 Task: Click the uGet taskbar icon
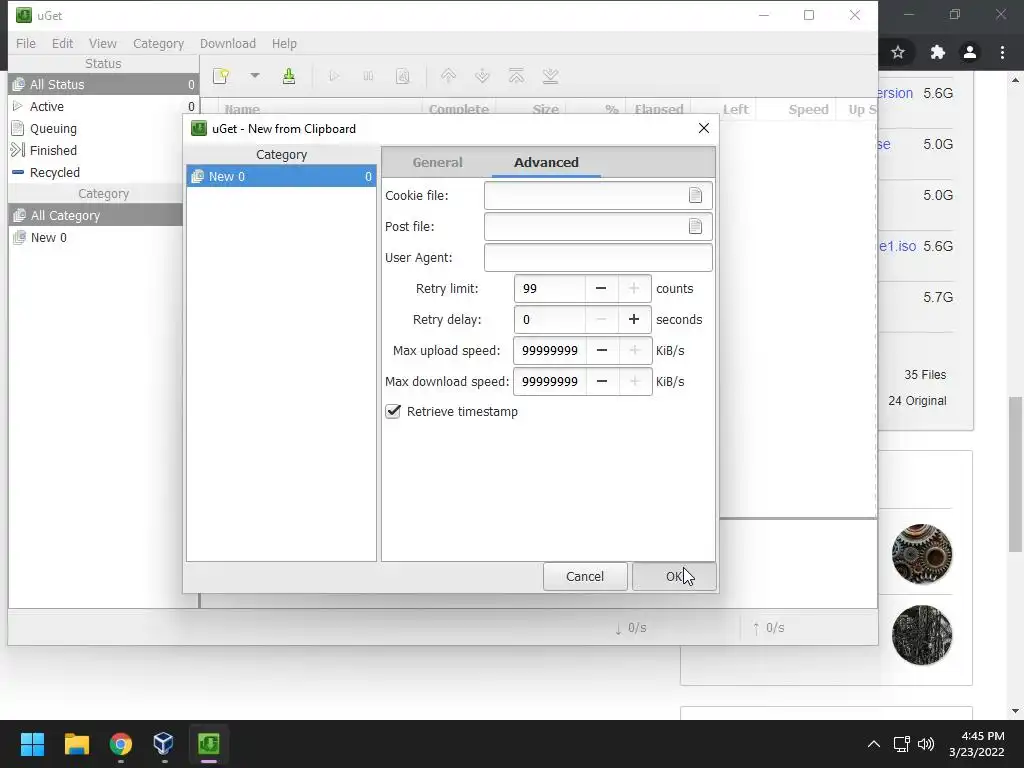(x=209, y=744)
